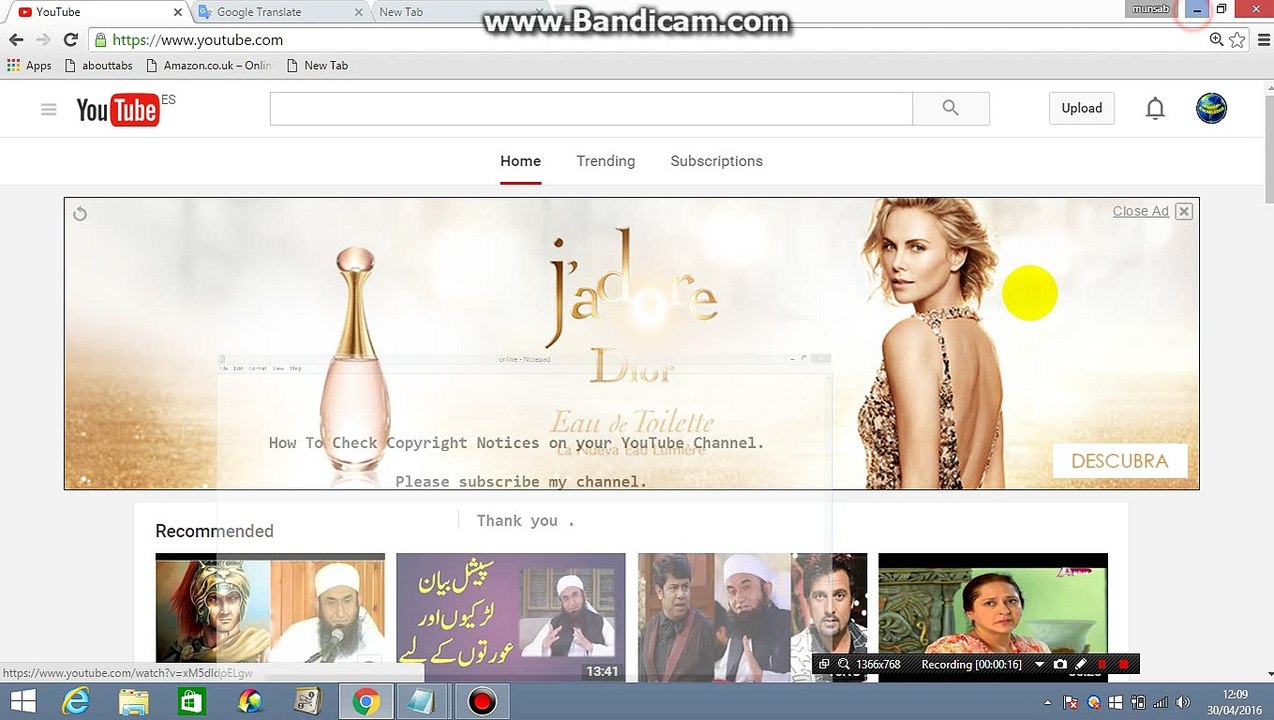This screenshot has width=1274, height=720.
Task: Click the browser back arrow
Action: tap(16, 40)
